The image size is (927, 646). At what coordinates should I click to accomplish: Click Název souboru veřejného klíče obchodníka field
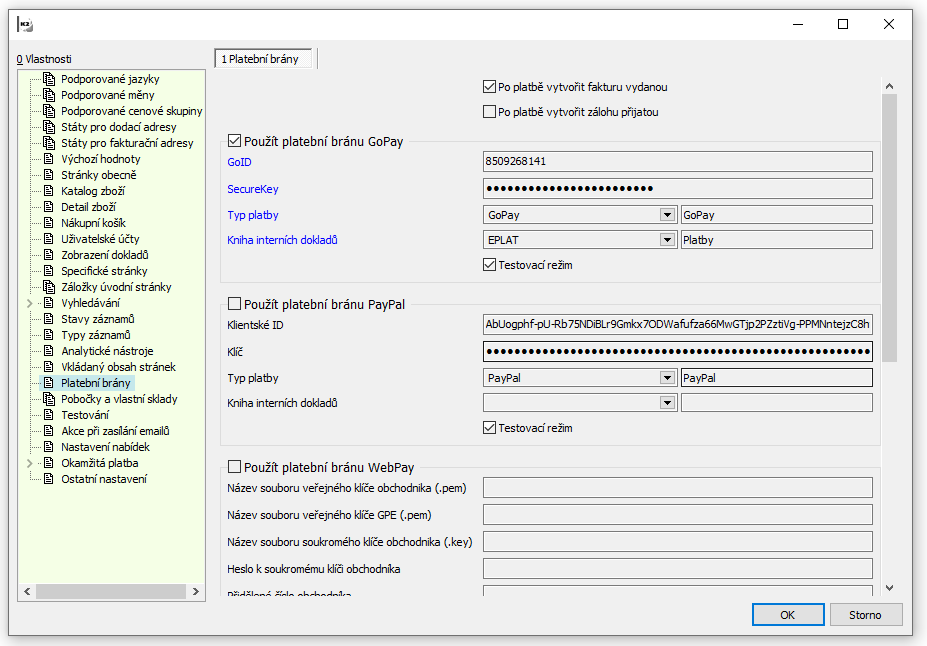(x=678, y=488)
